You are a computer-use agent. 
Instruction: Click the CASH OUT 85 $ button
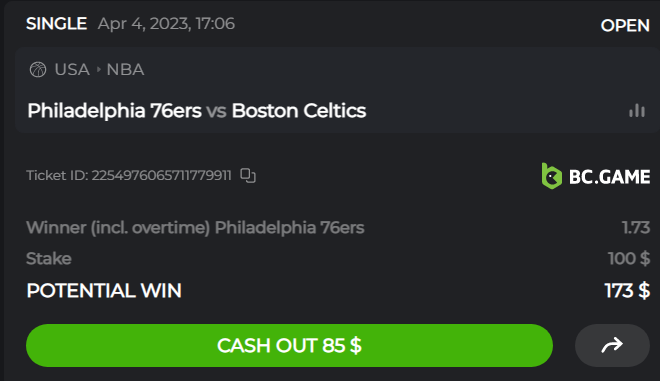coord(289,345)
